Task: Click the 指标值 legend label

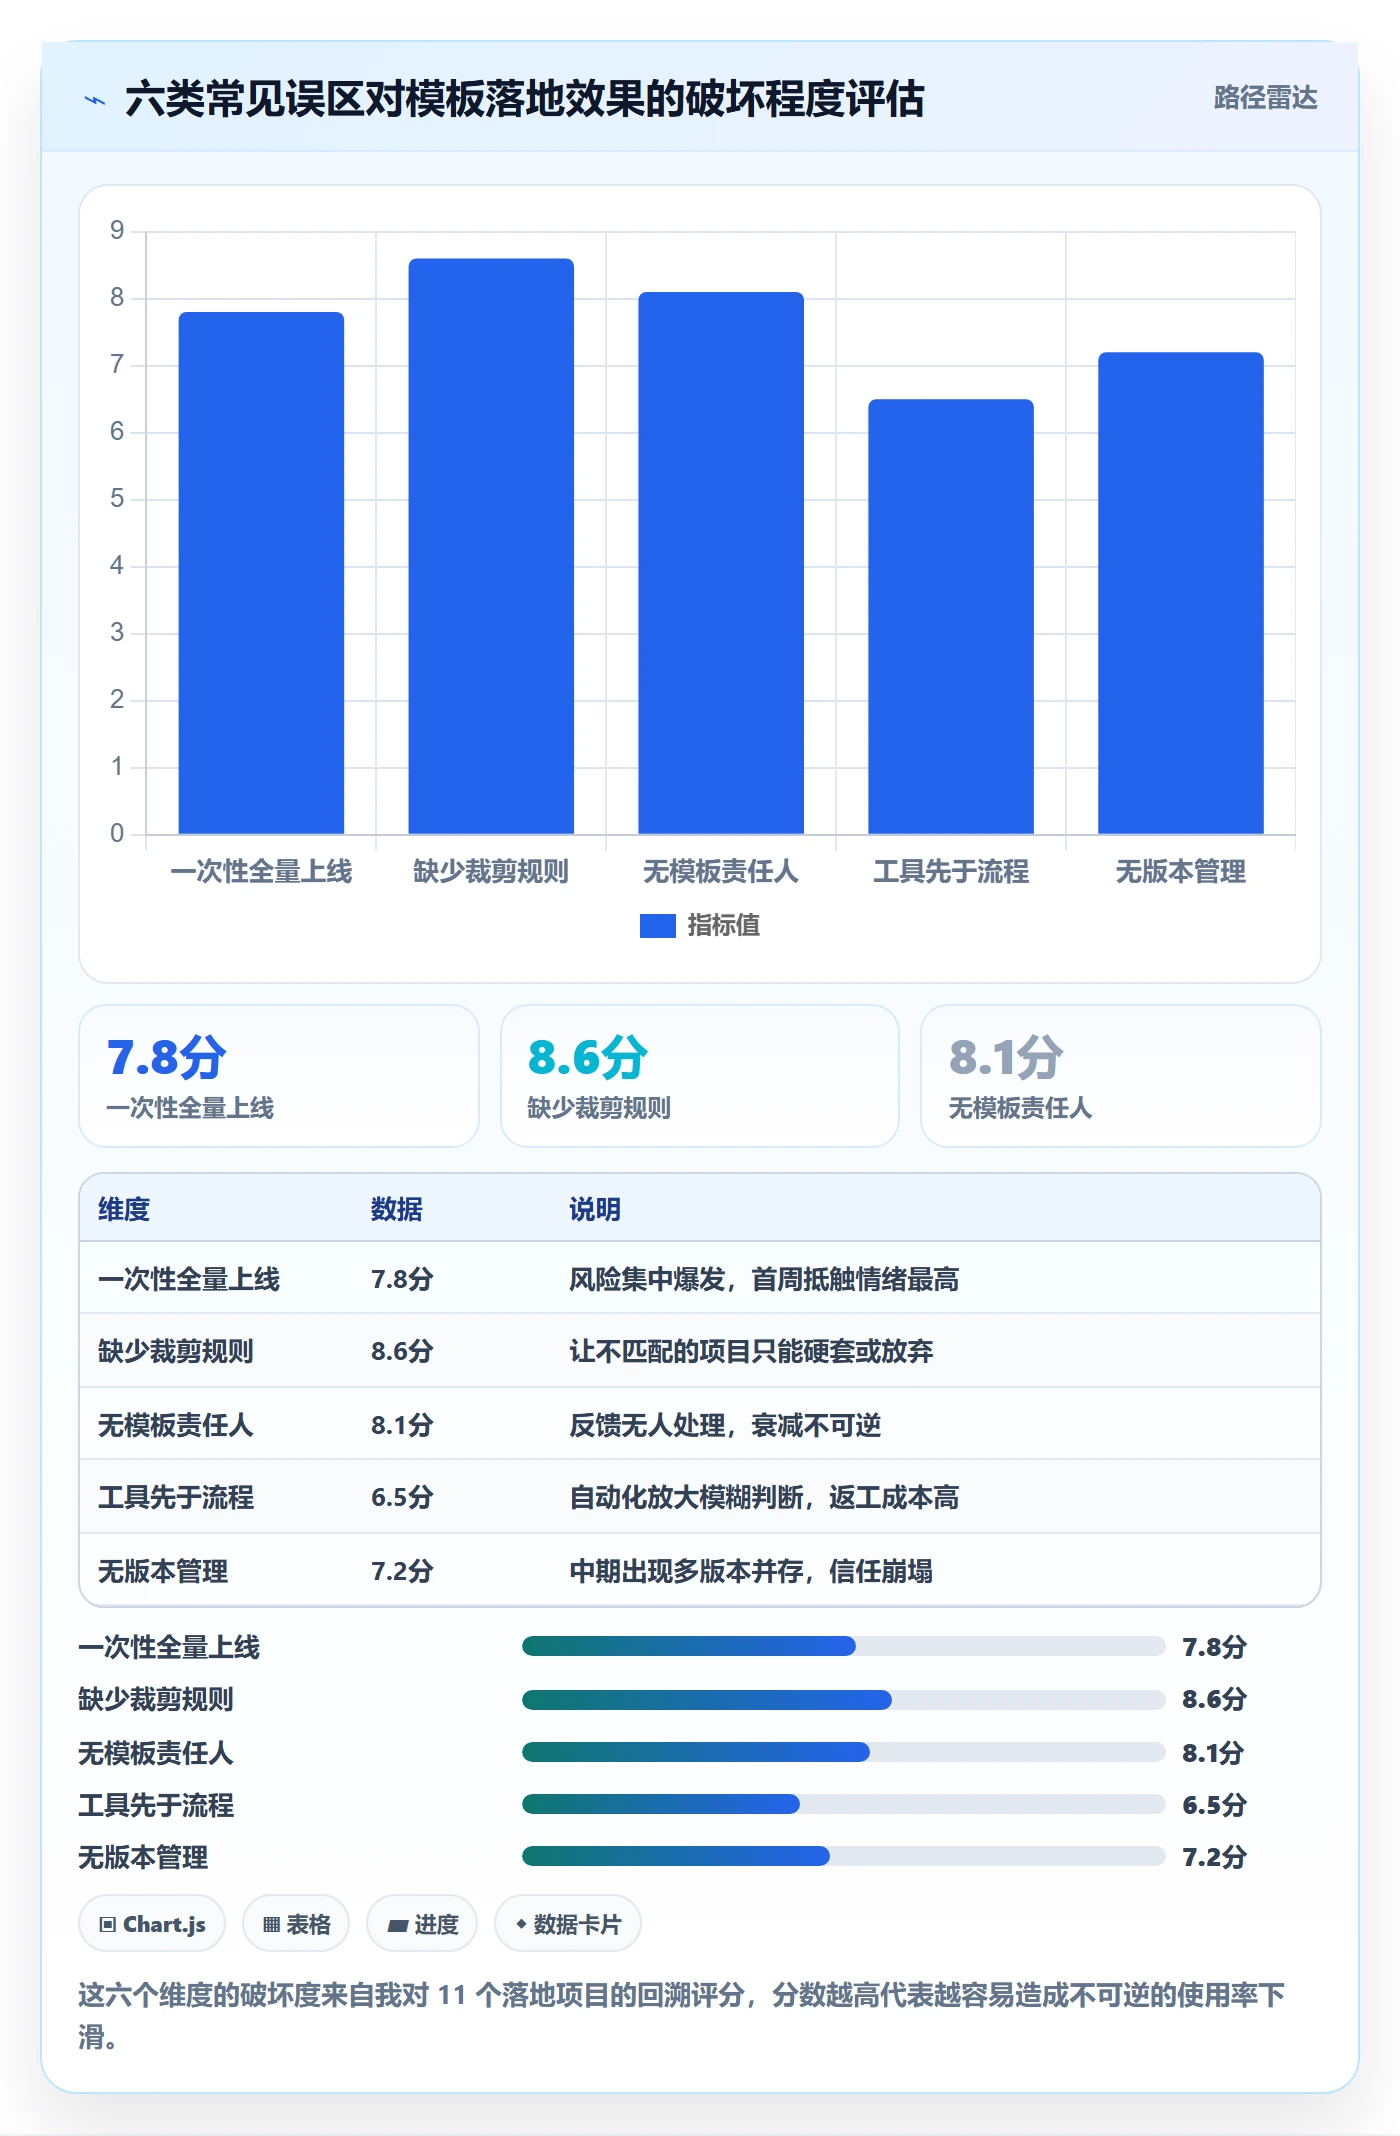Action: pos(724,926)
